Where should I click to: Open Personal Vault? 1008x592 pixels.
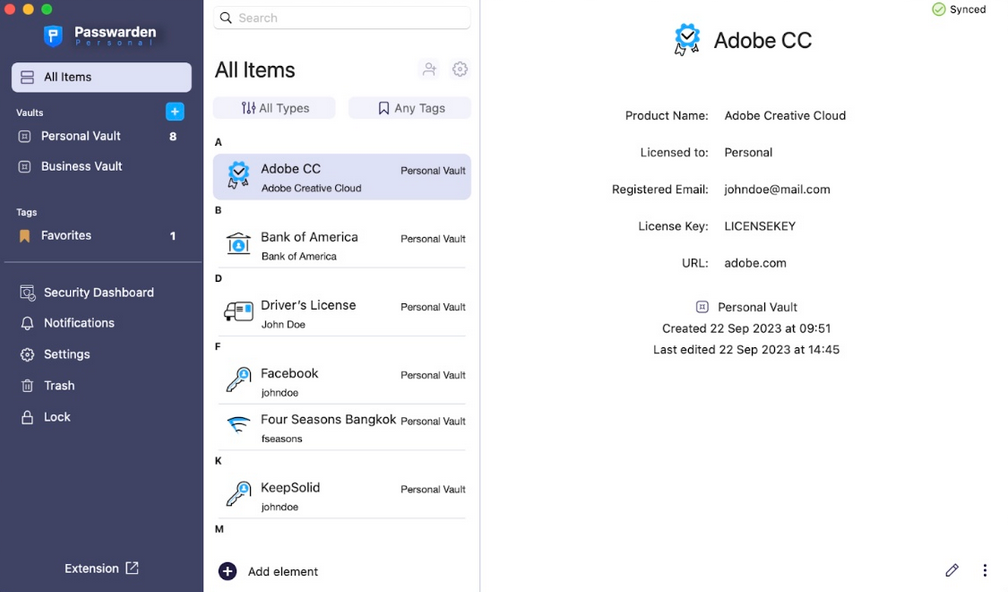tap(101, 136)
